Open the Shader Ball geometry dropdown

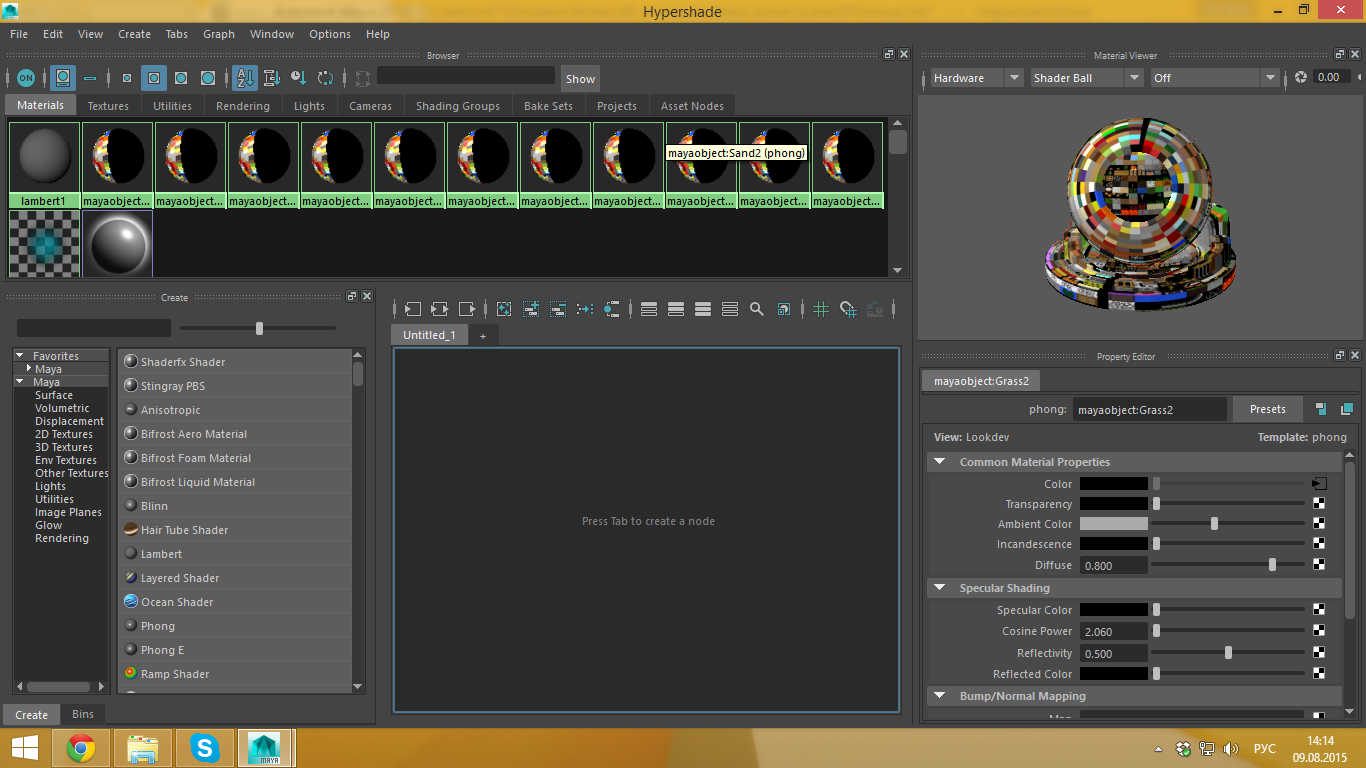pyautogui.click(x=1087, y=78)
